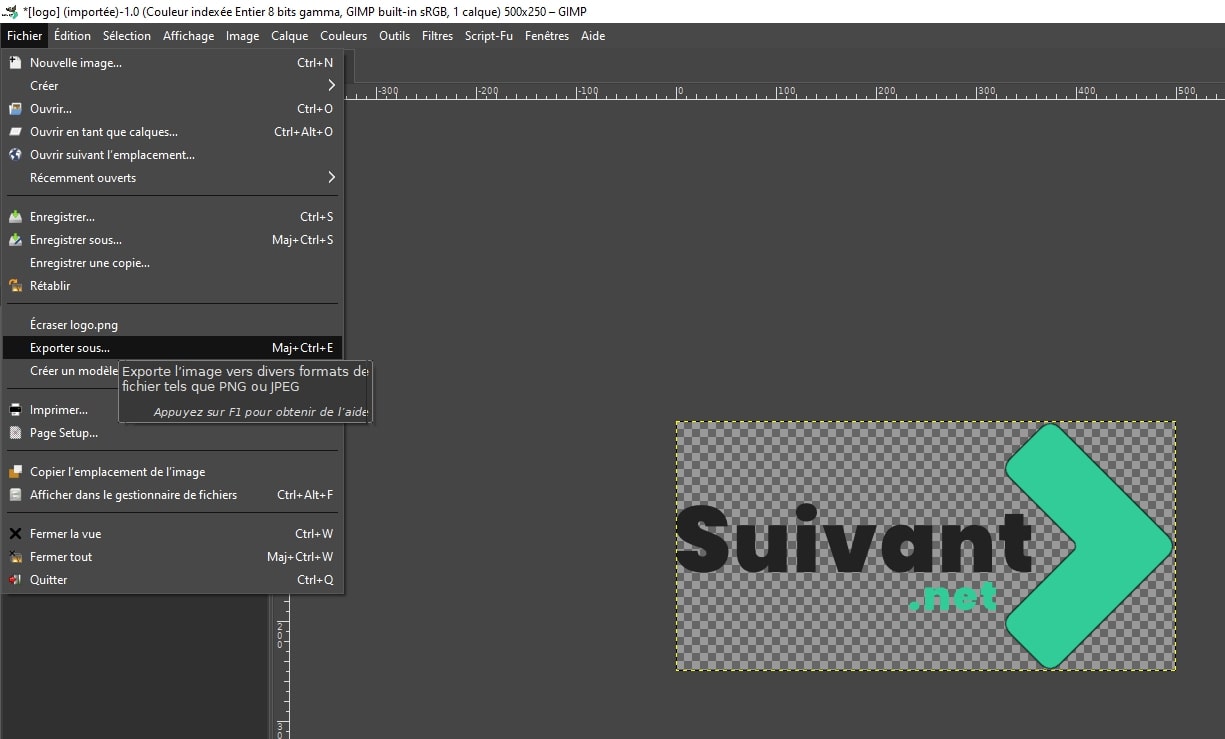Click the Imprimer printer icon
Screen dimensions: 1225x739
[15, 410]
